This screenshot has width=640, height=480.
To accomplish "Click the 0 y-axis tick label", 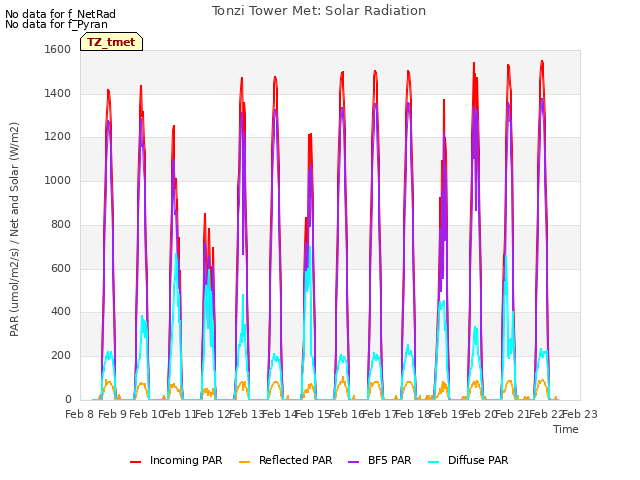I will 68,400.
